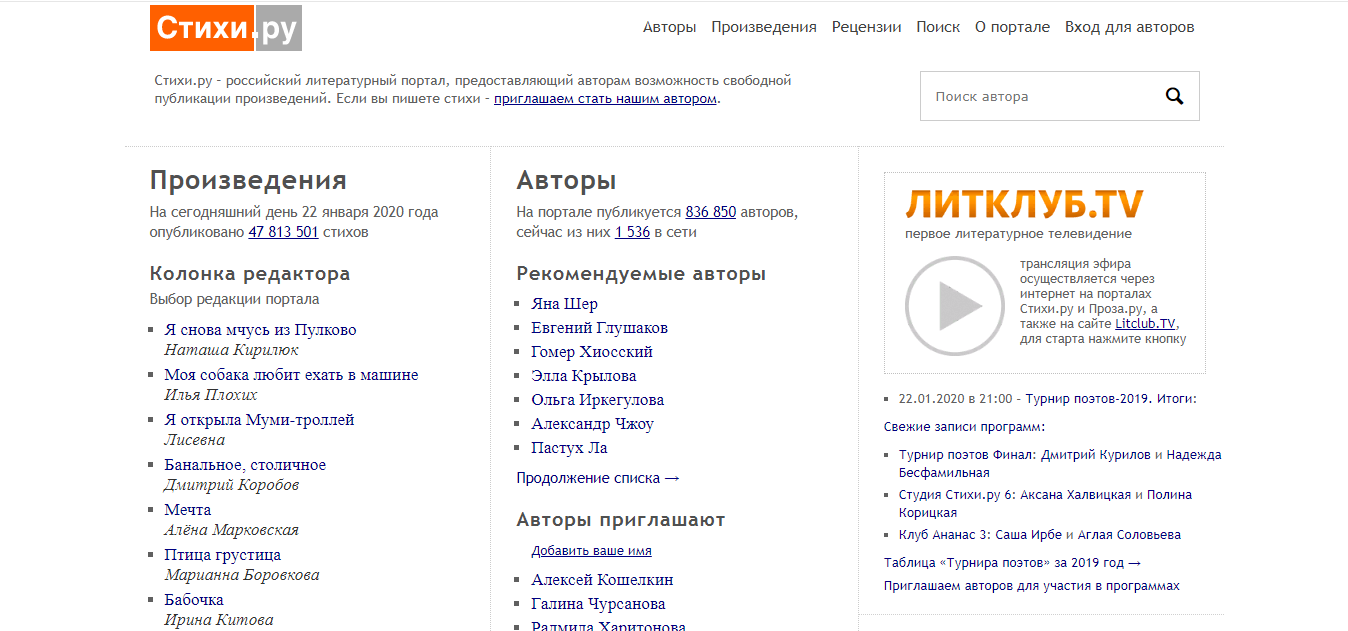
Task: Open Клуб Ананас 3 recording
Action: point(1040,535)
